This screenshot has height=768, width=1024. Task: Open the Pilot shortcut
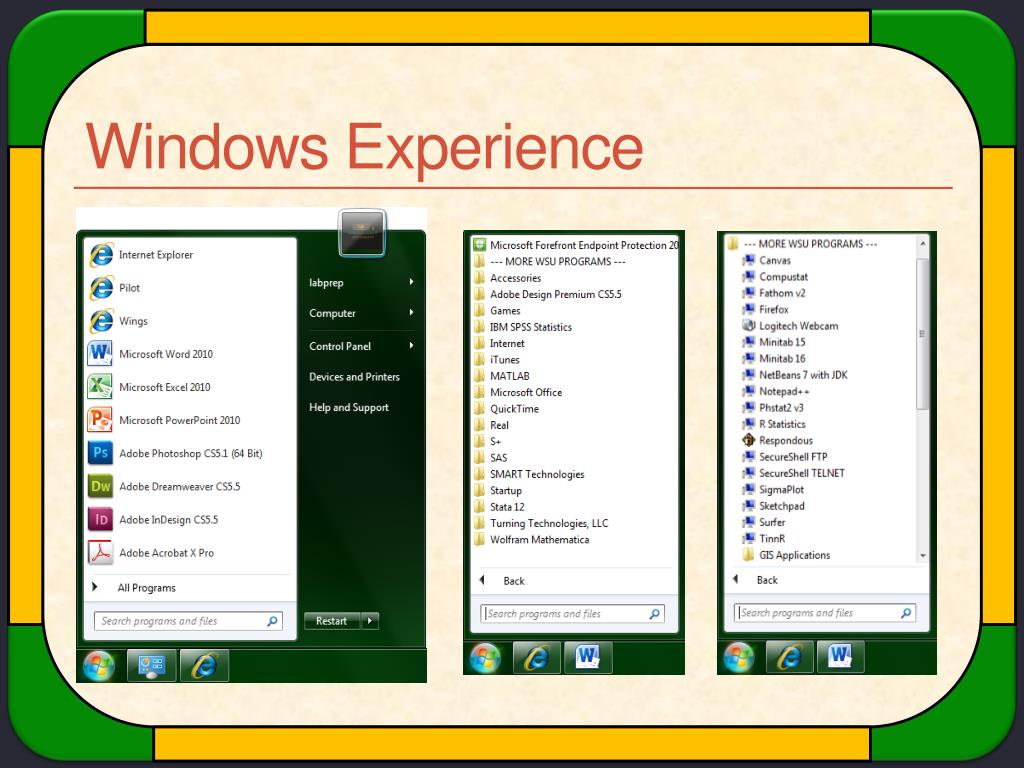tap(115, 288)
